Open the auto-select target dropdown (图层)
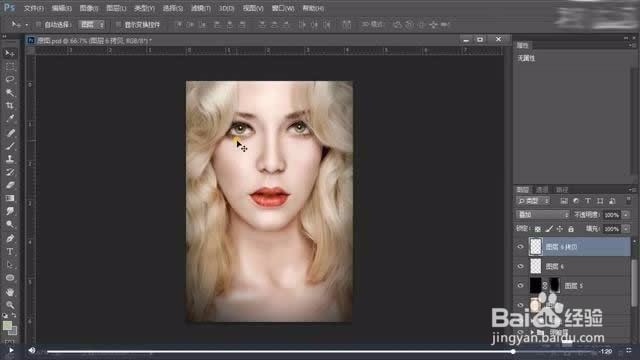The height and width of the screenshot is (360, 640). pos(92,25)
